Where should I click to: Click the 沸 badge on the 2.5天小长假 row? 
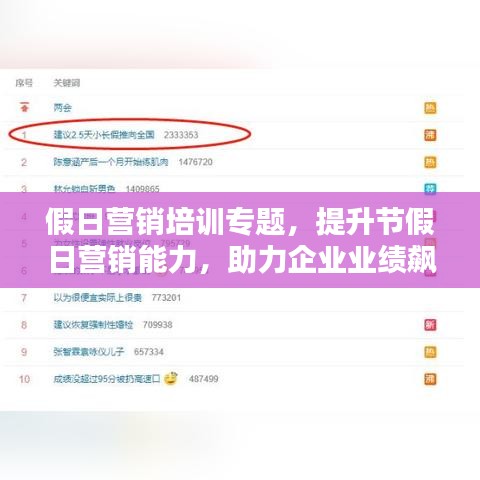tap(430, 135)
